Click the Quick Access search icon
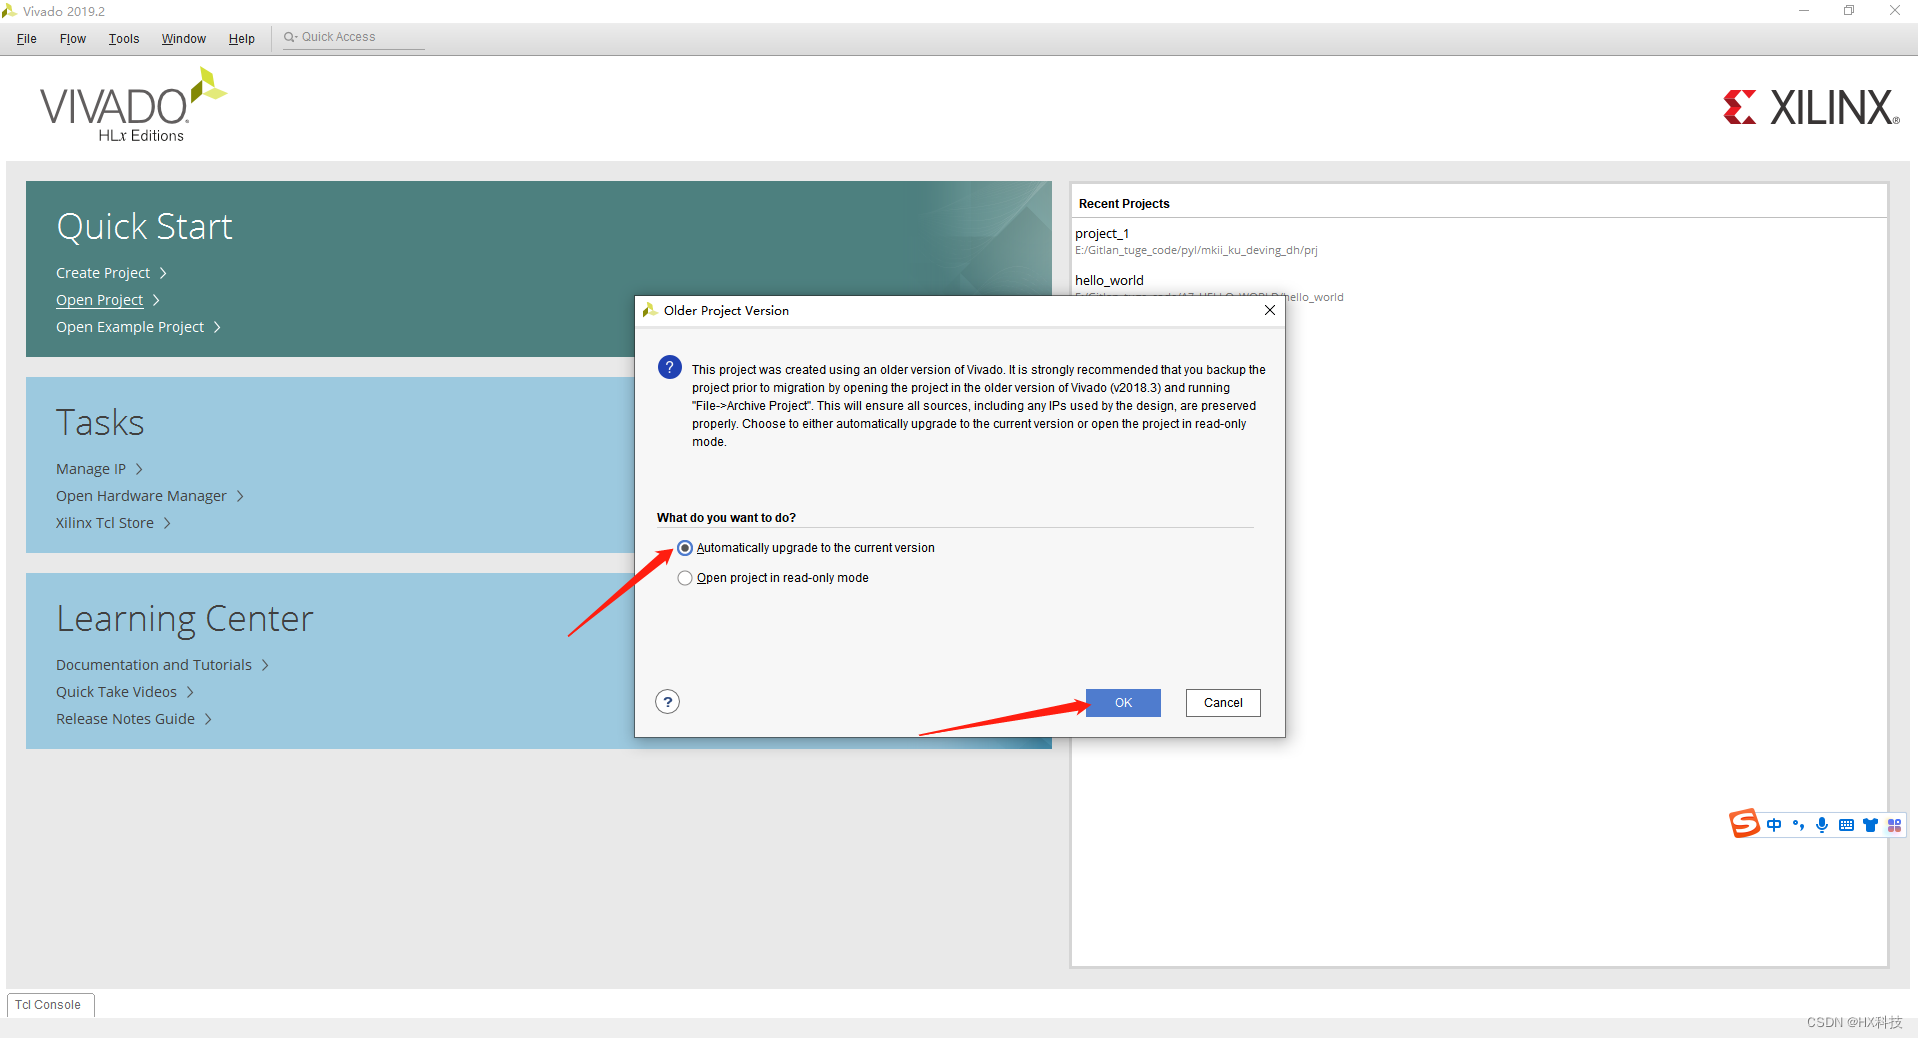 [290, 37]
